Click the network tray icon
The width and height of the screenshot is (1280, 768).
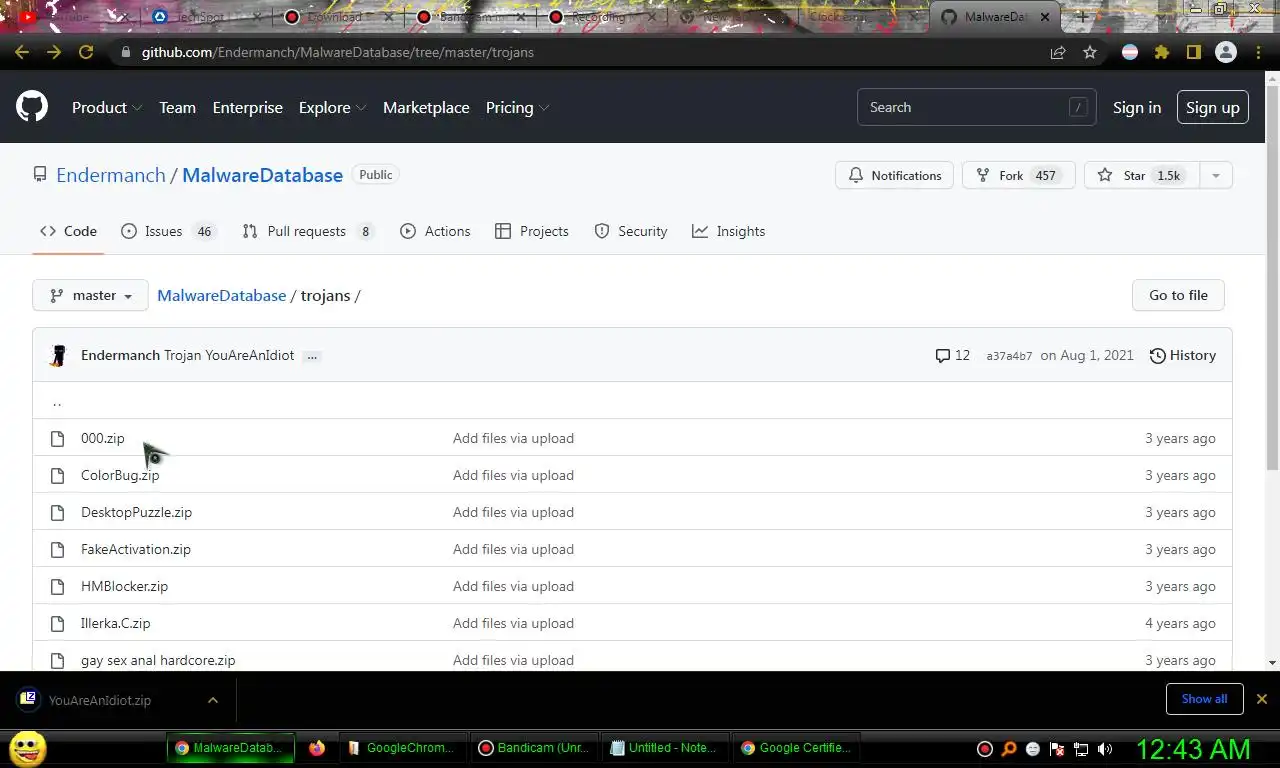[x=1081, y=749]
